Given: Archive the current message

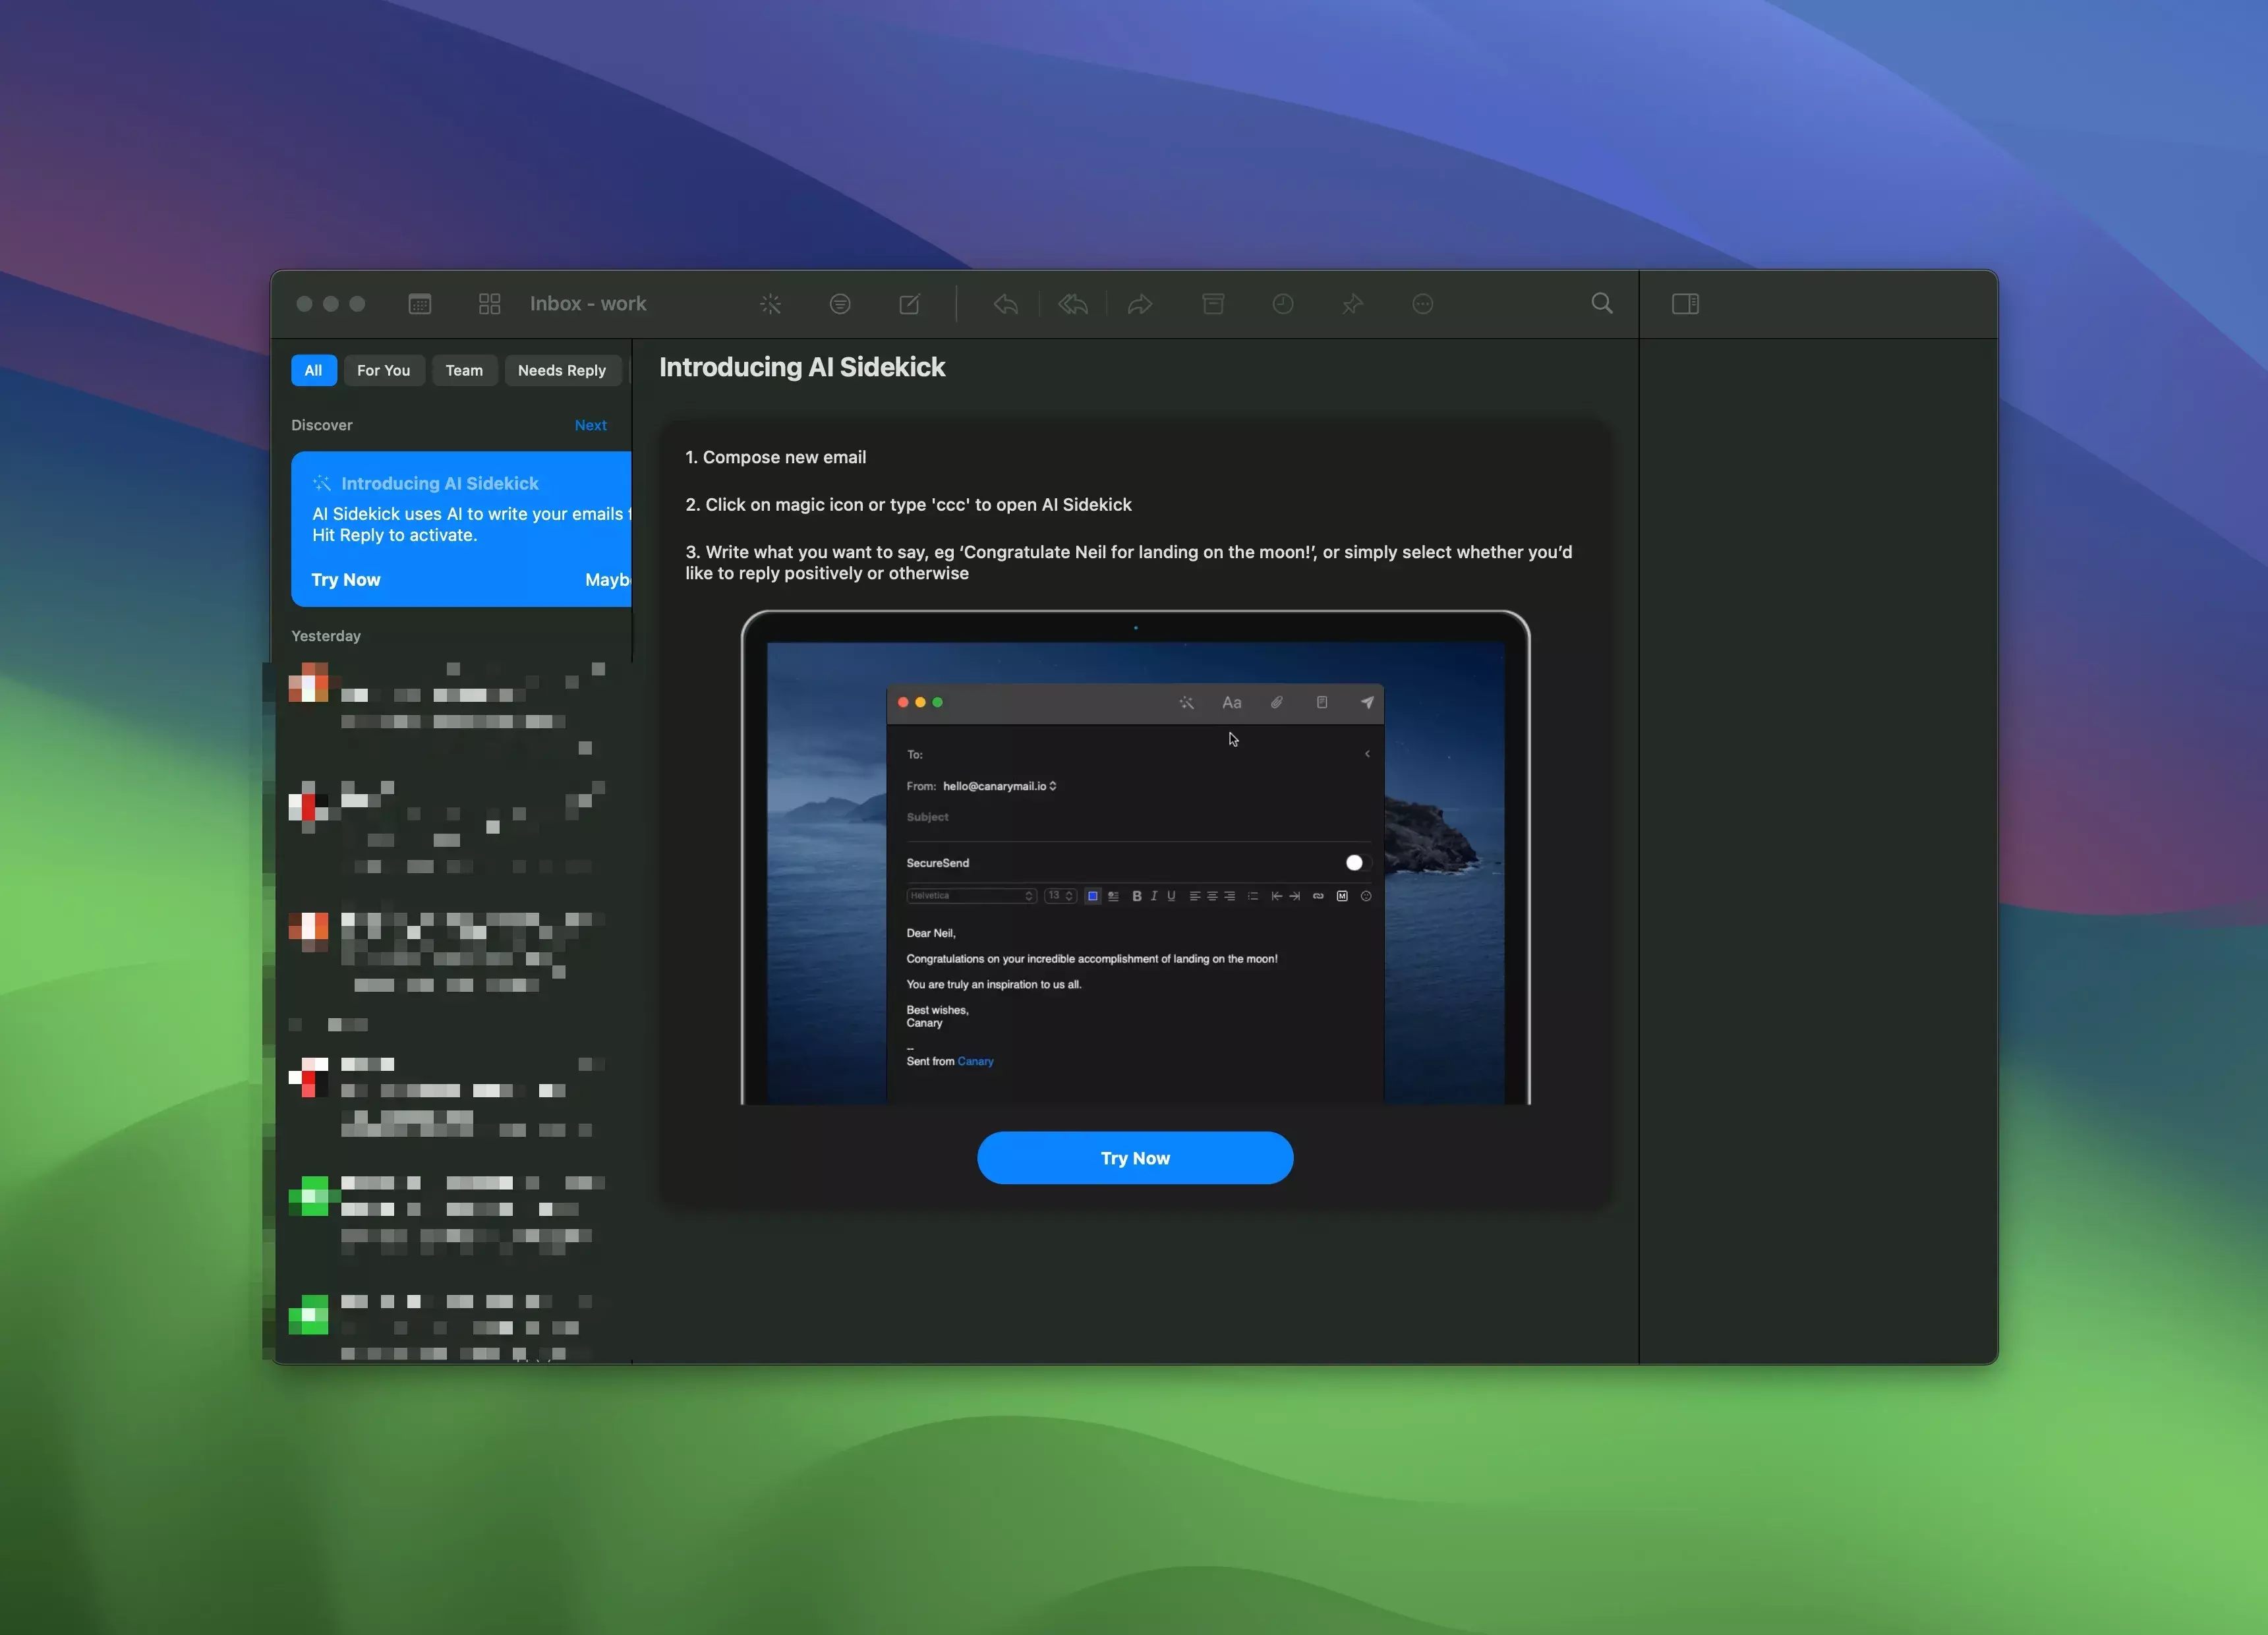Looking at the screenshot, I should coord(1213,304).
